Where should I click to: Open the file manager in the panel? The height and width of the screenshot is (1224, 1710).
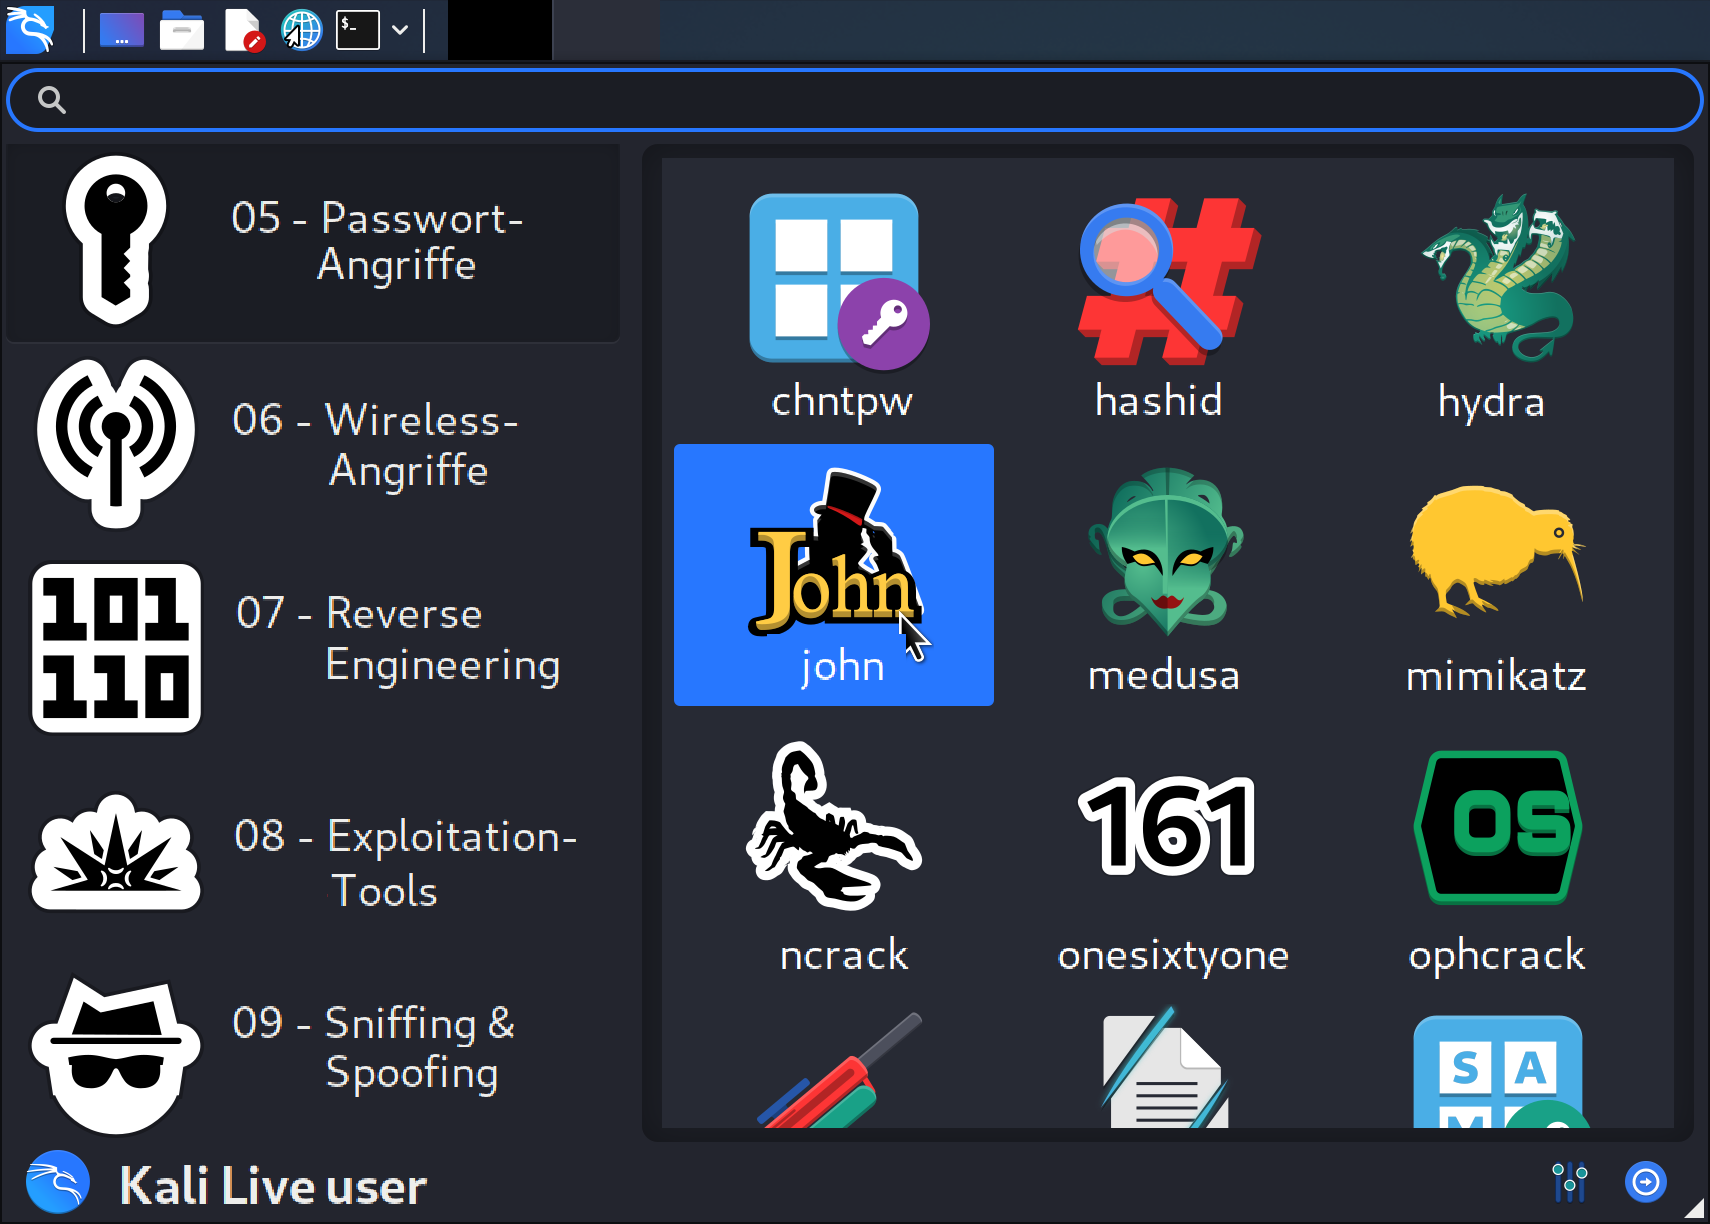(x=182, y=30)
